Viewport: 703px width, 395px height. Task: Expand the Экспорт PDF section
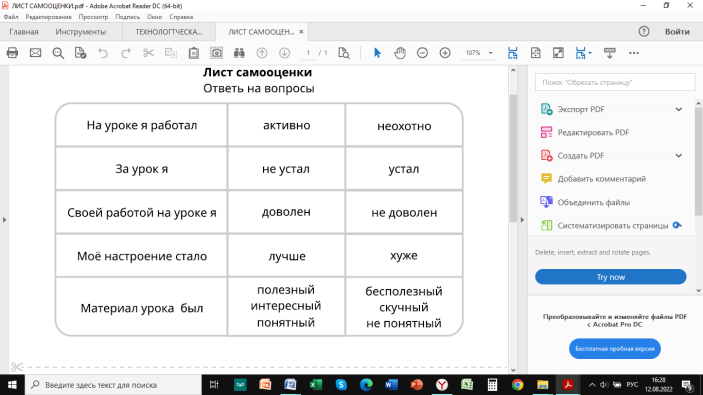(679, 109)
